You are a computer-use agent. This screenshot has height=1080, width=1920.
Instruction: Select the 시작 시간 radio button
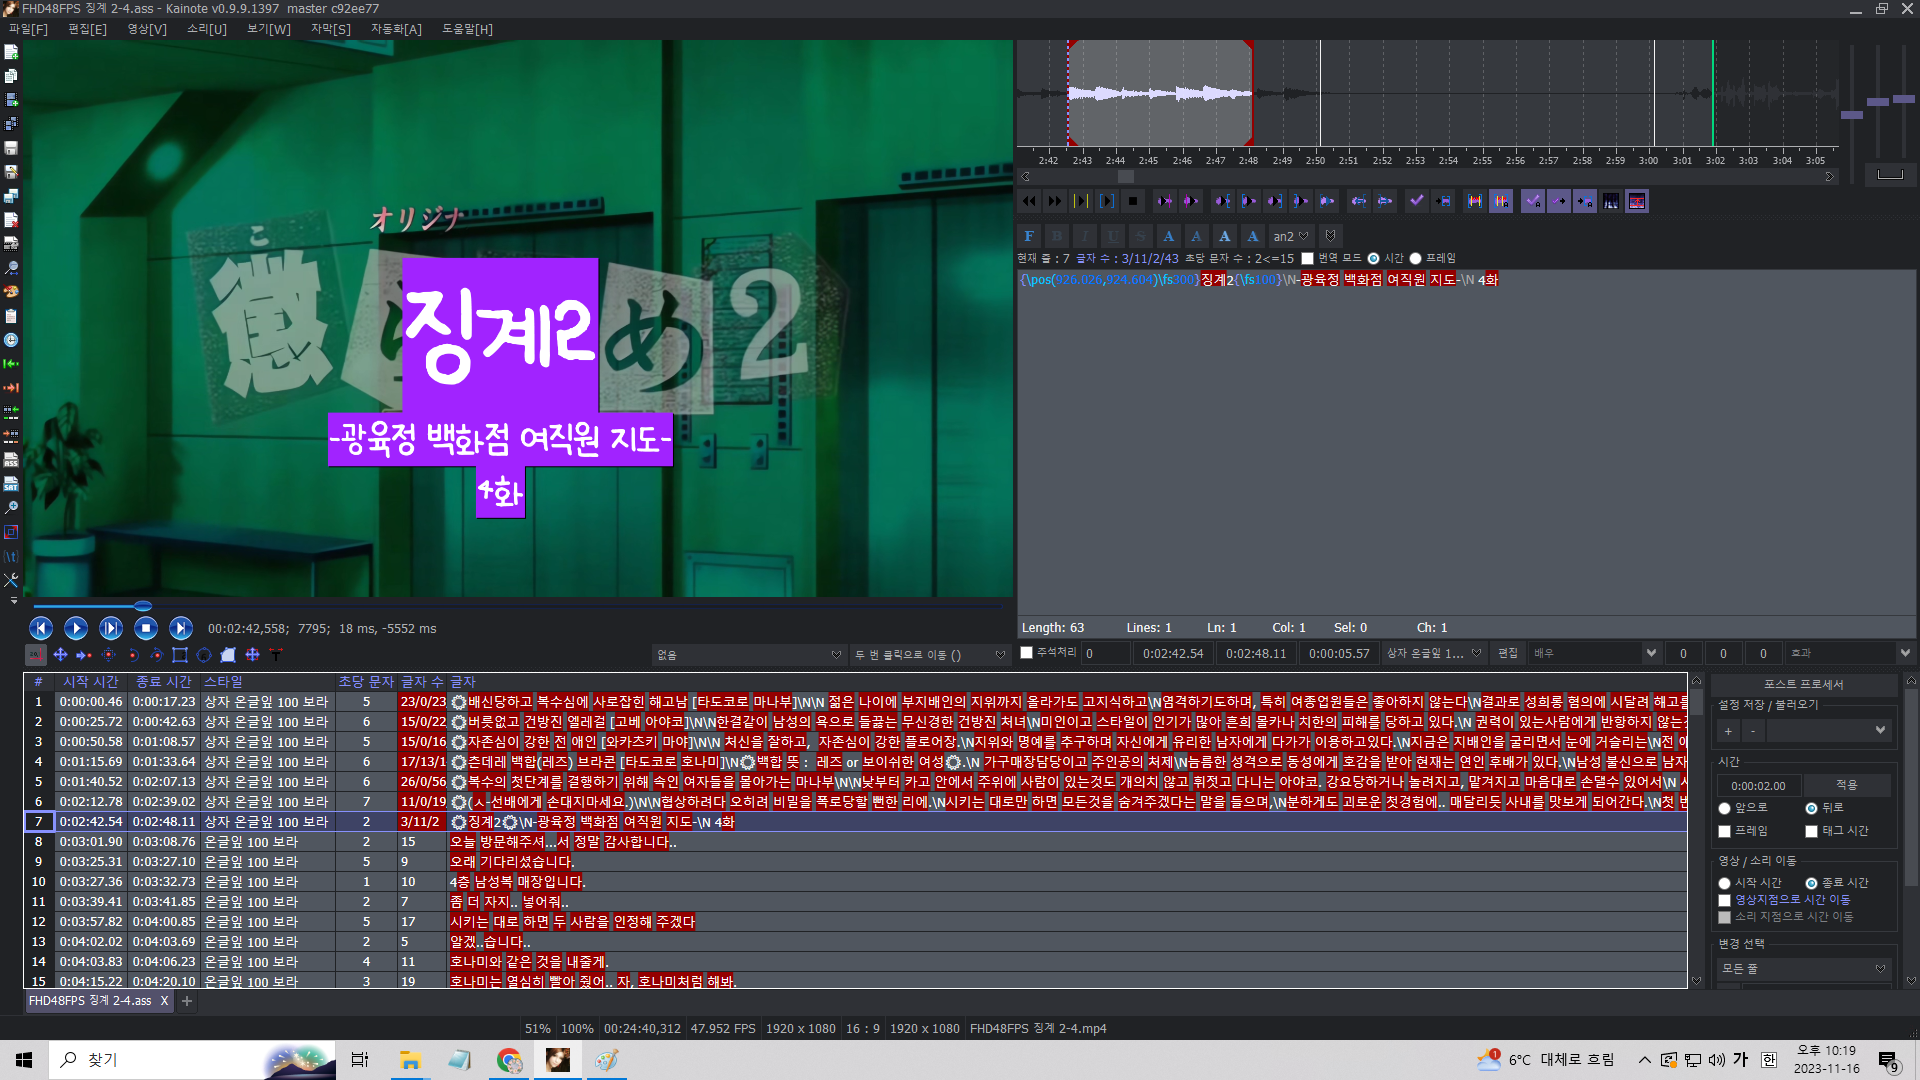point(1725,883)
